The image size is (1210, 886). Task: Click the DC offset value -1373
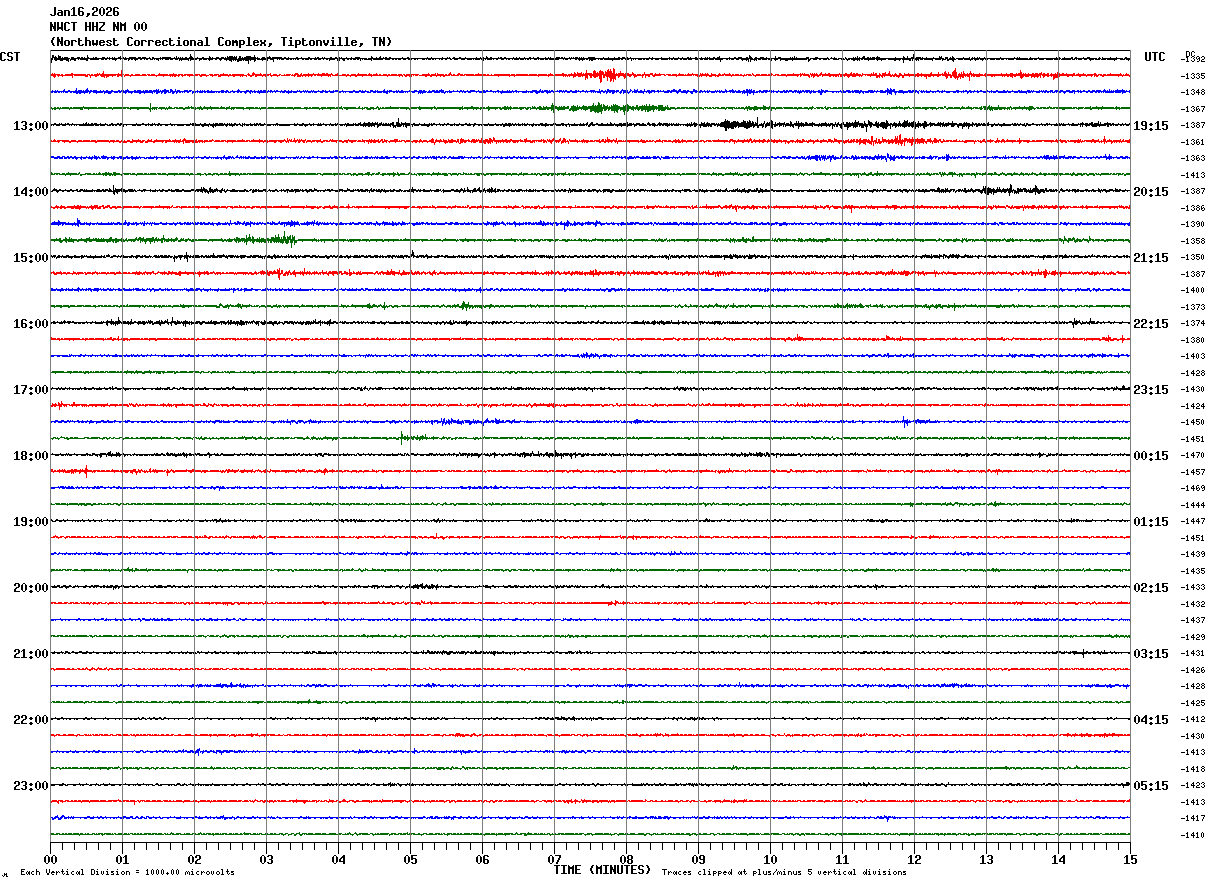pyautogui.click(x=1192, y=307)
